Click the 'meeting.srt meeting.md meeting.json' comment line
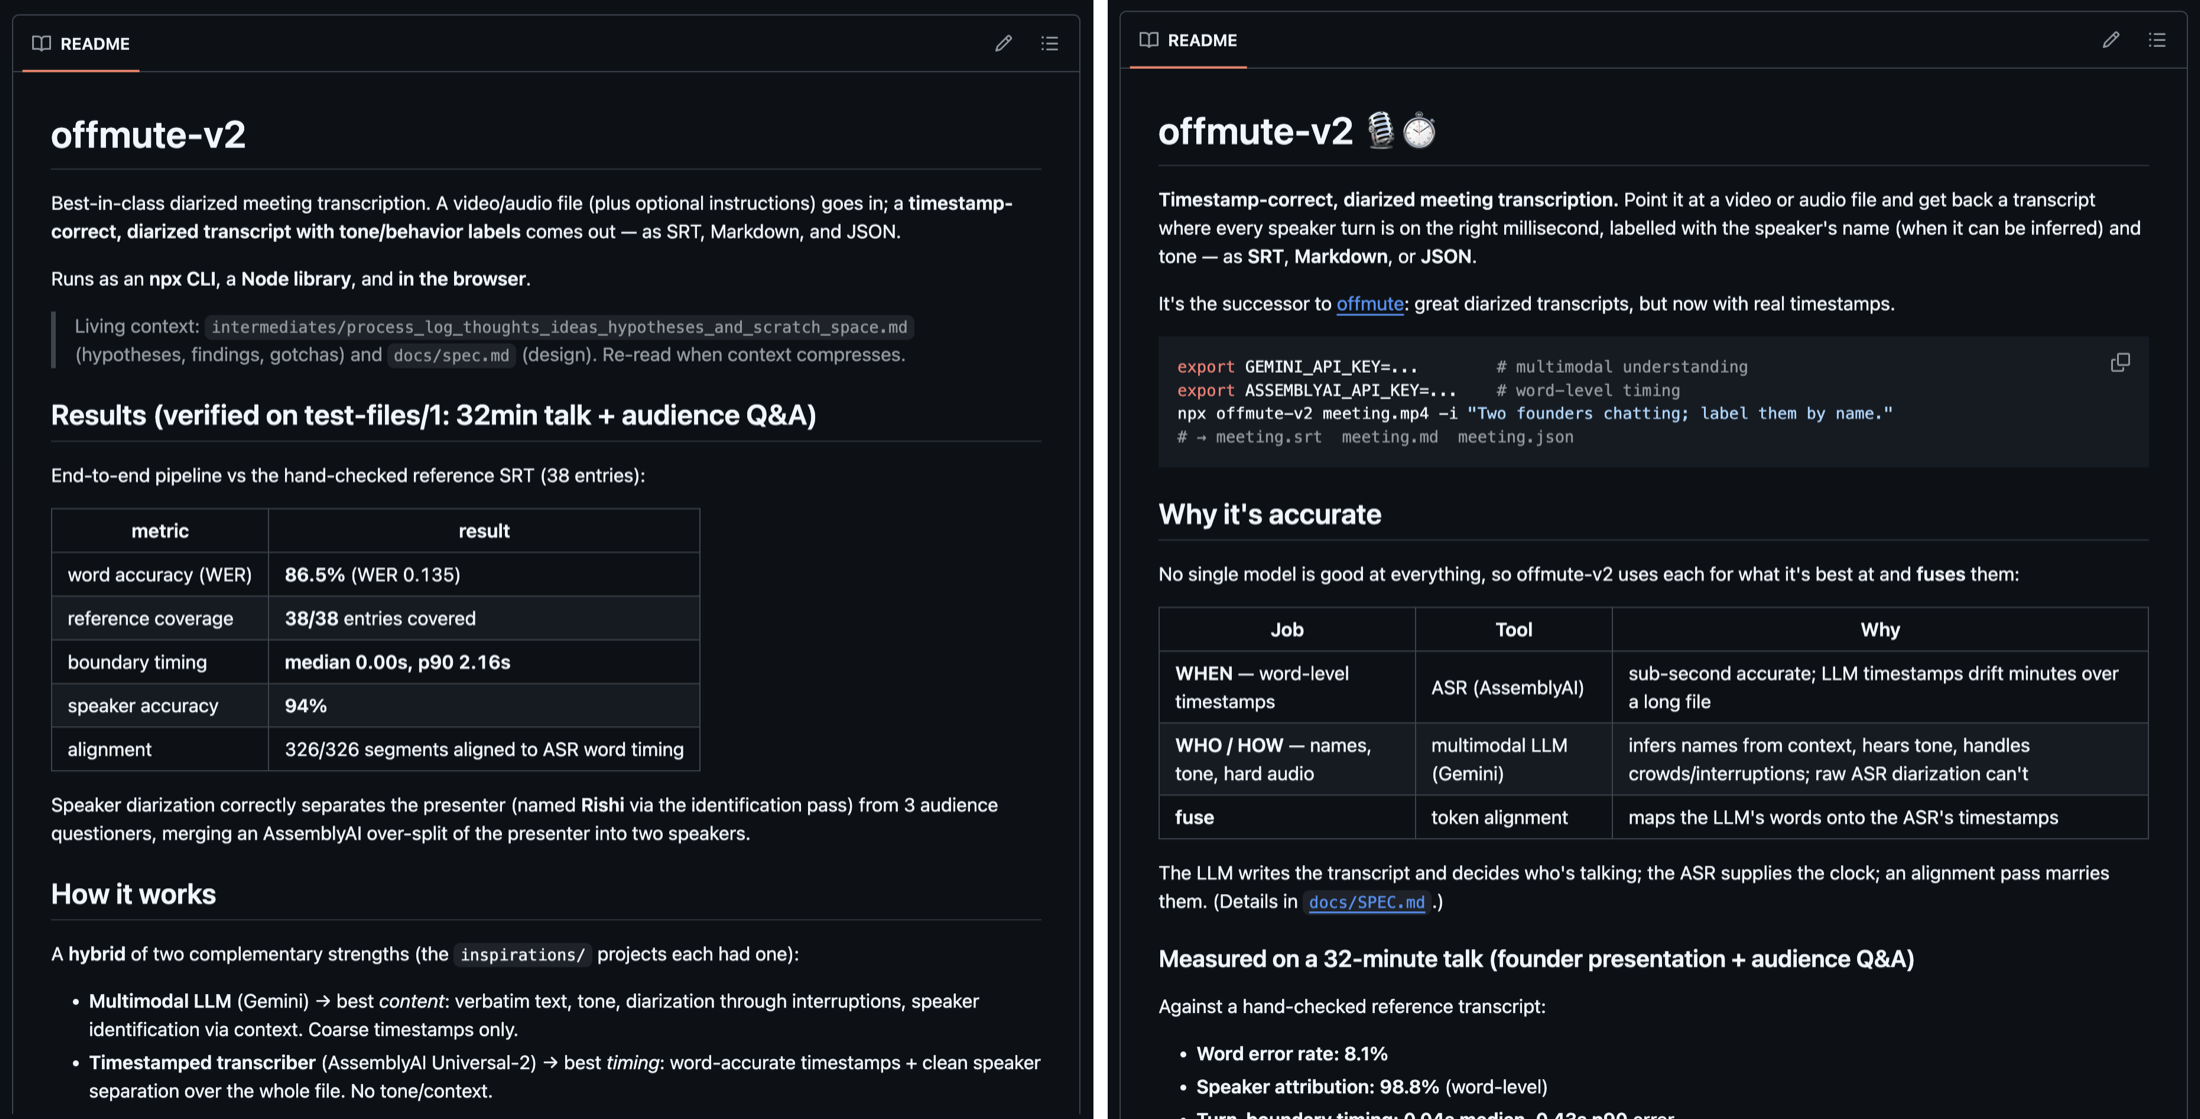The width and height of the screenshot is (2200, 1119). (x=1375, y=437)
